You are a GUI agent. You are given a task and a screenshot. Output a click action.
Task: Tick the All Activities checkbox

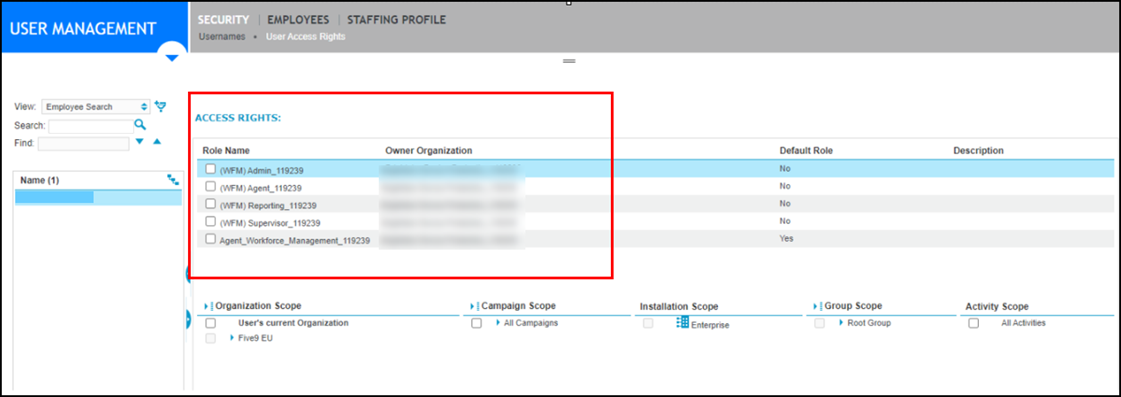pyautogui.click(x=973, y=323)
